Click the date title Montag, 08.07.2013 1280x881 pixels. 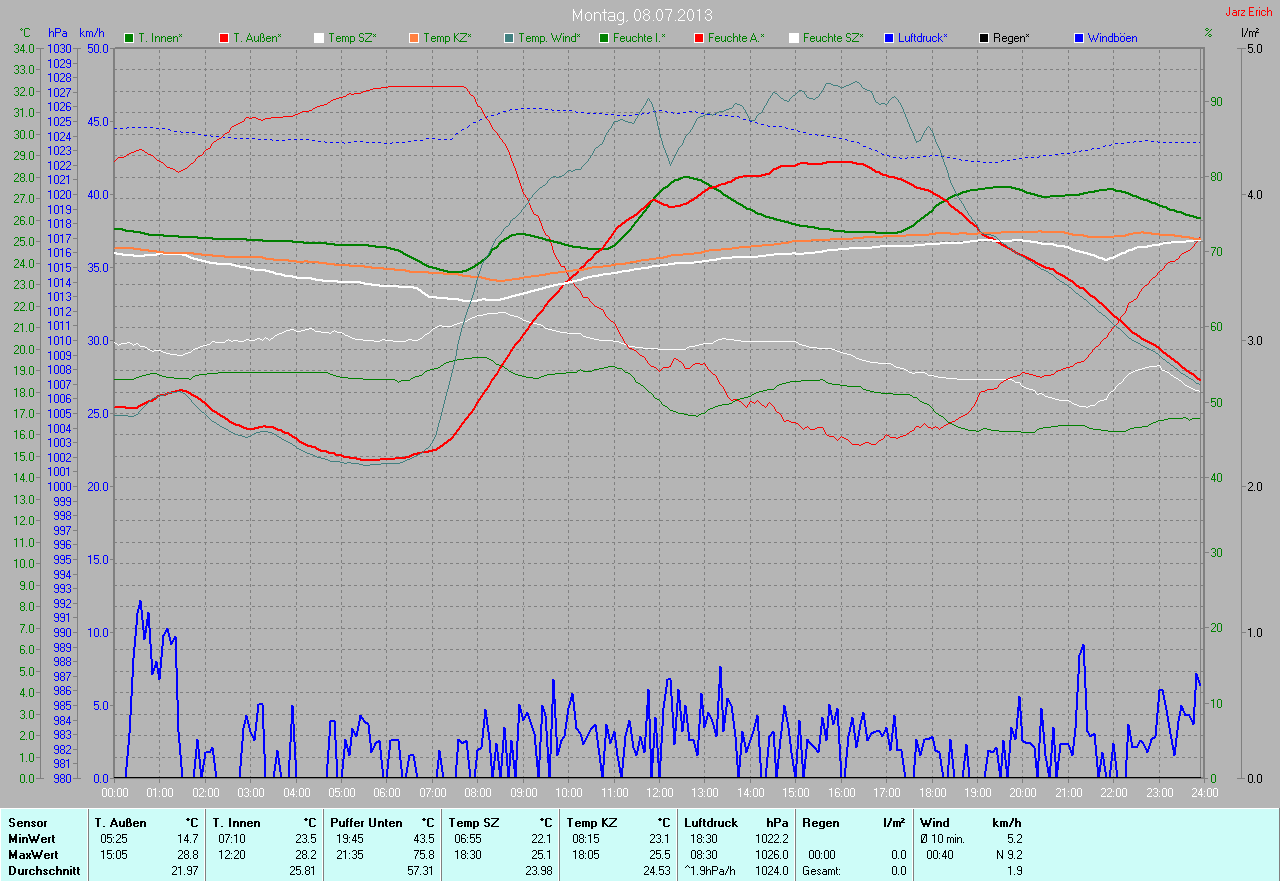[640, 15]
